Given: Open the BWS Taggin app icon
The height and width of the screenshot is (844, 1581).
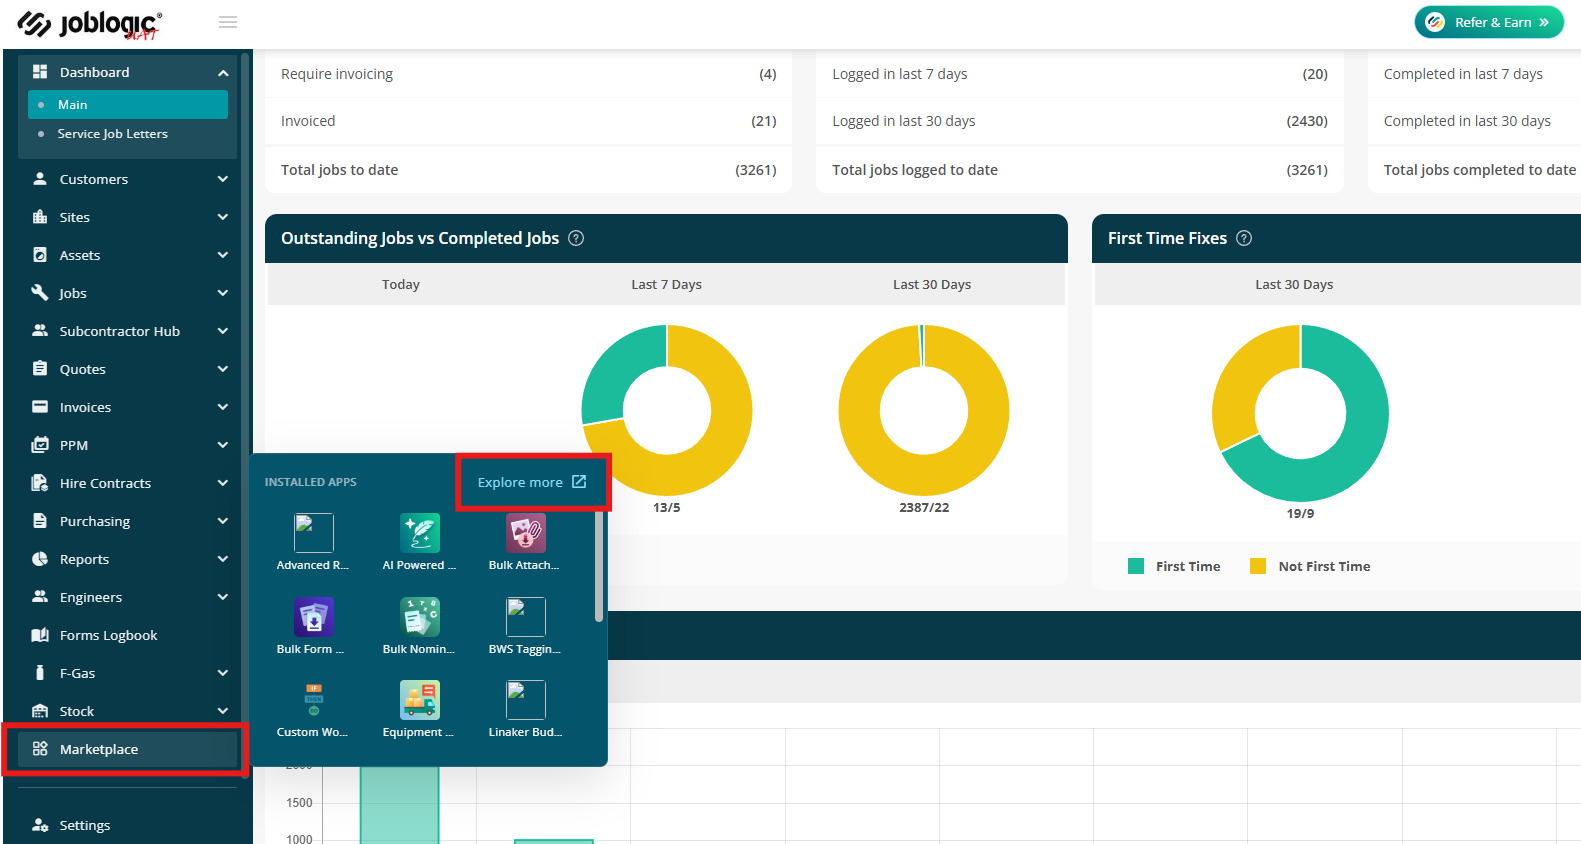Looking at the screenshot, I should pyautogui.click(x=526, y=617).
